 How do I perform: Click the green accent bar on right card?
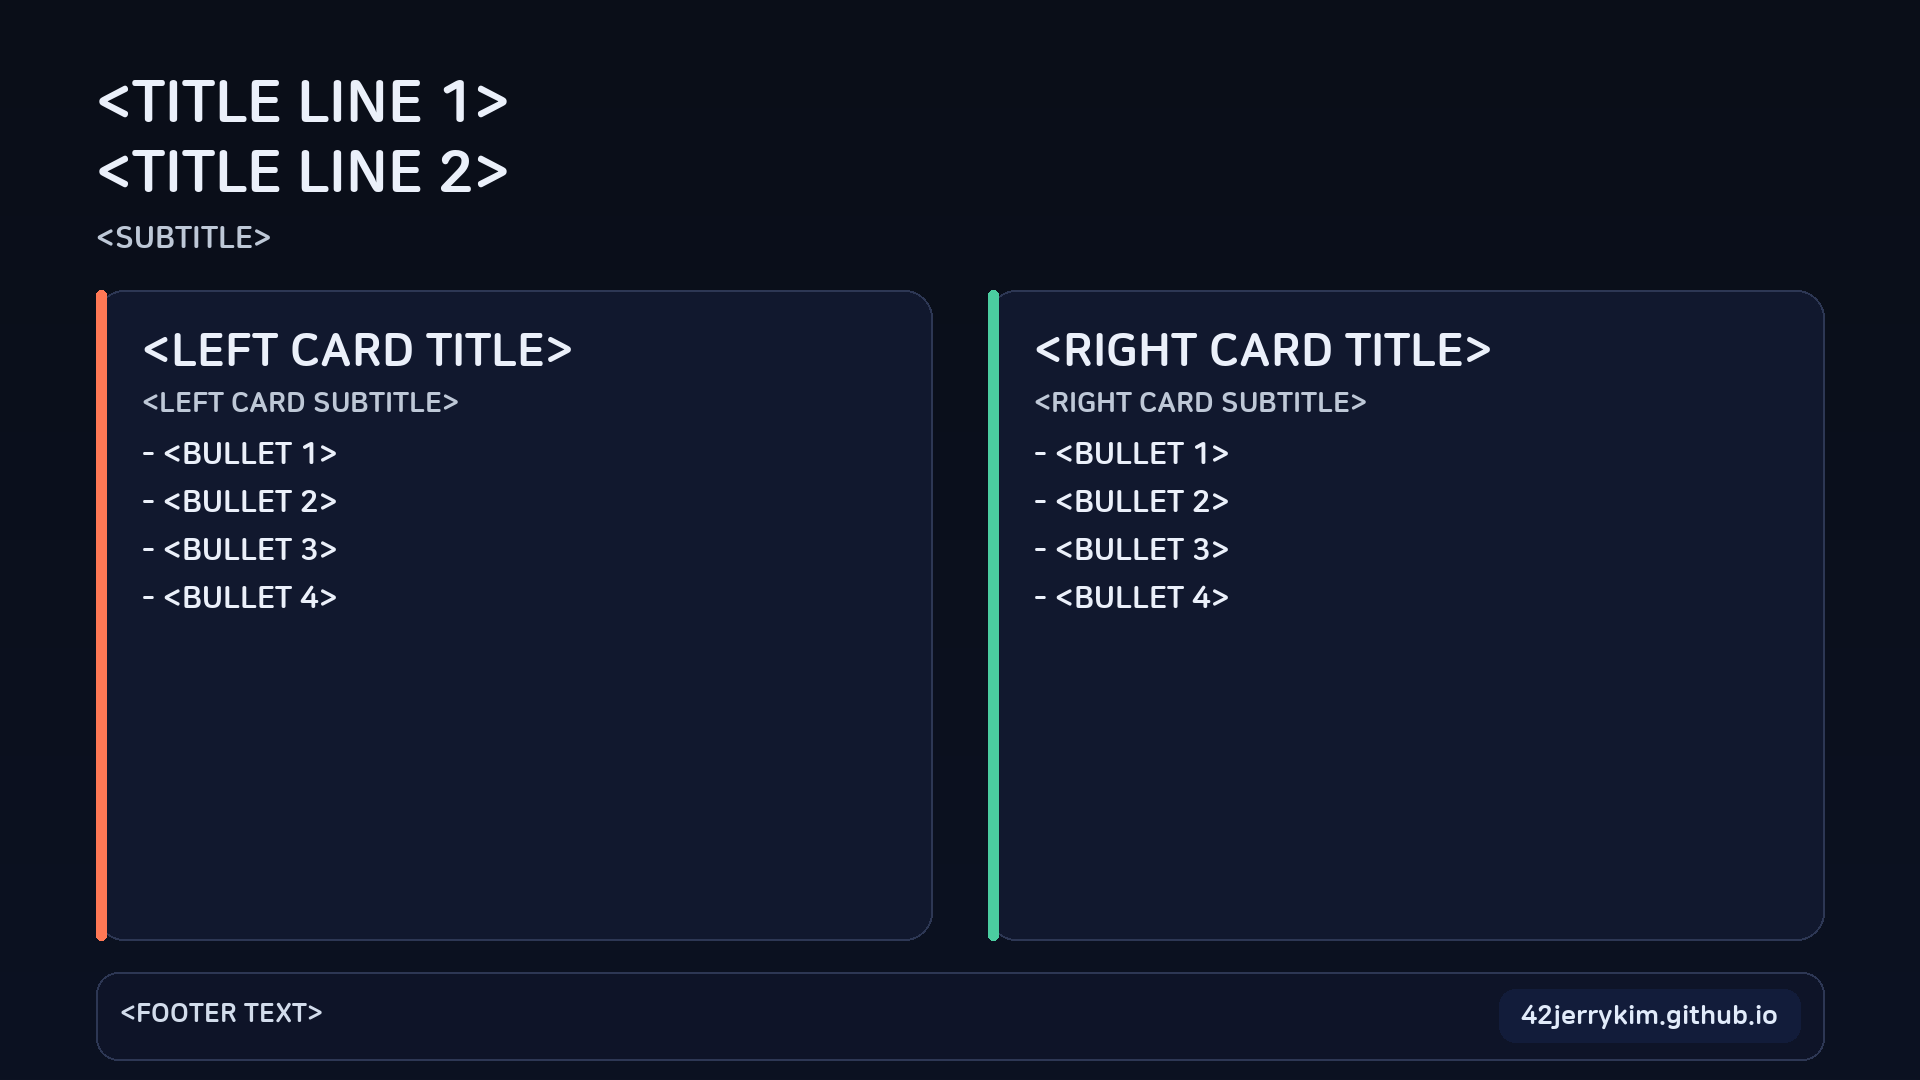click(x=993, y=615)
